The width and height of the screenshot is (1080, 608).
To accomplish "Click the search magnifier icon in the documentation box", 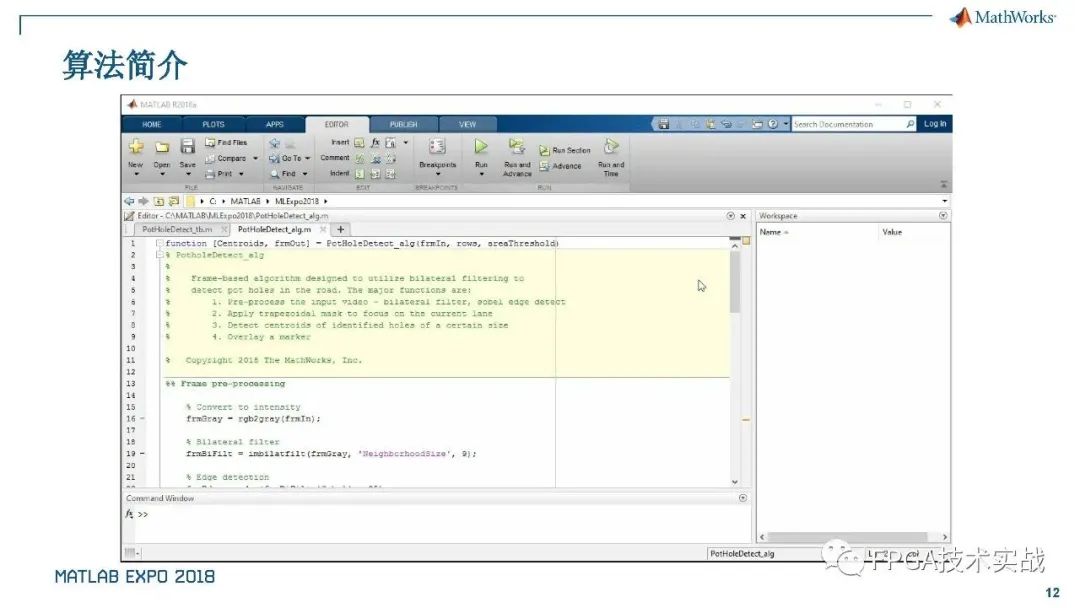I will click(x=910, y=125).
